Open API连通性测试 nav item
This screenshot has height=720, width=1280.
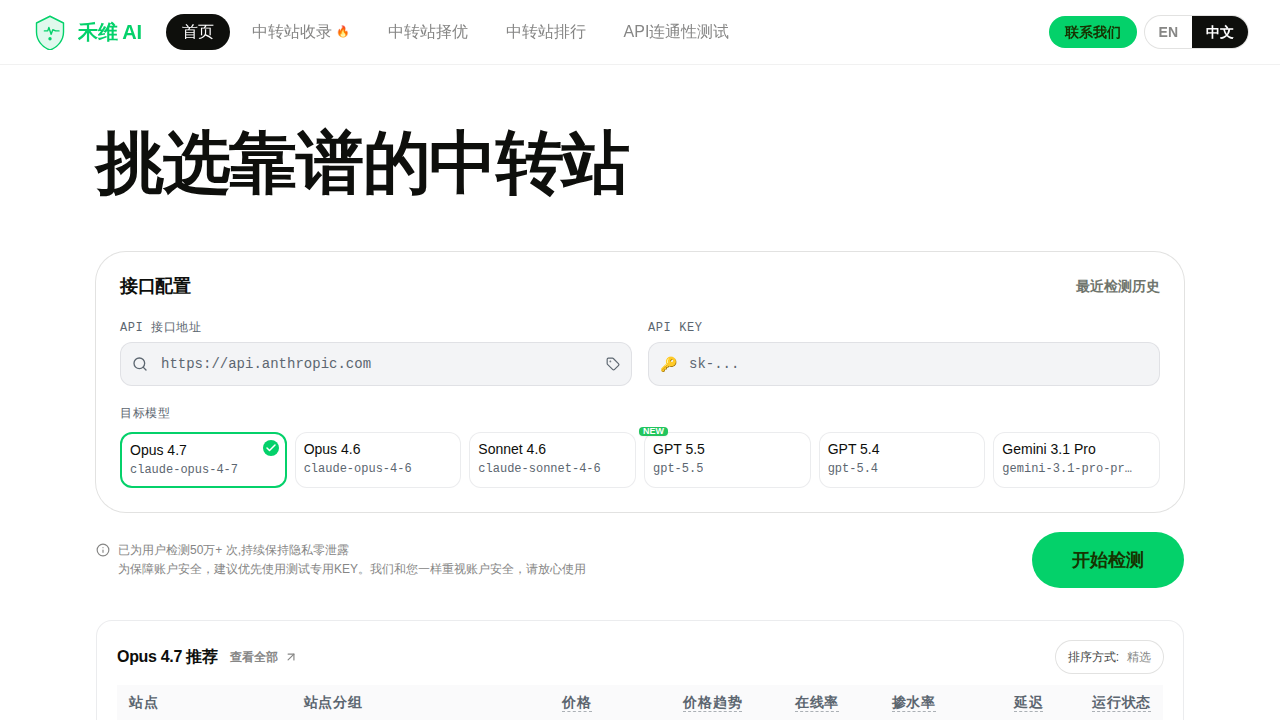pos(676,32)
